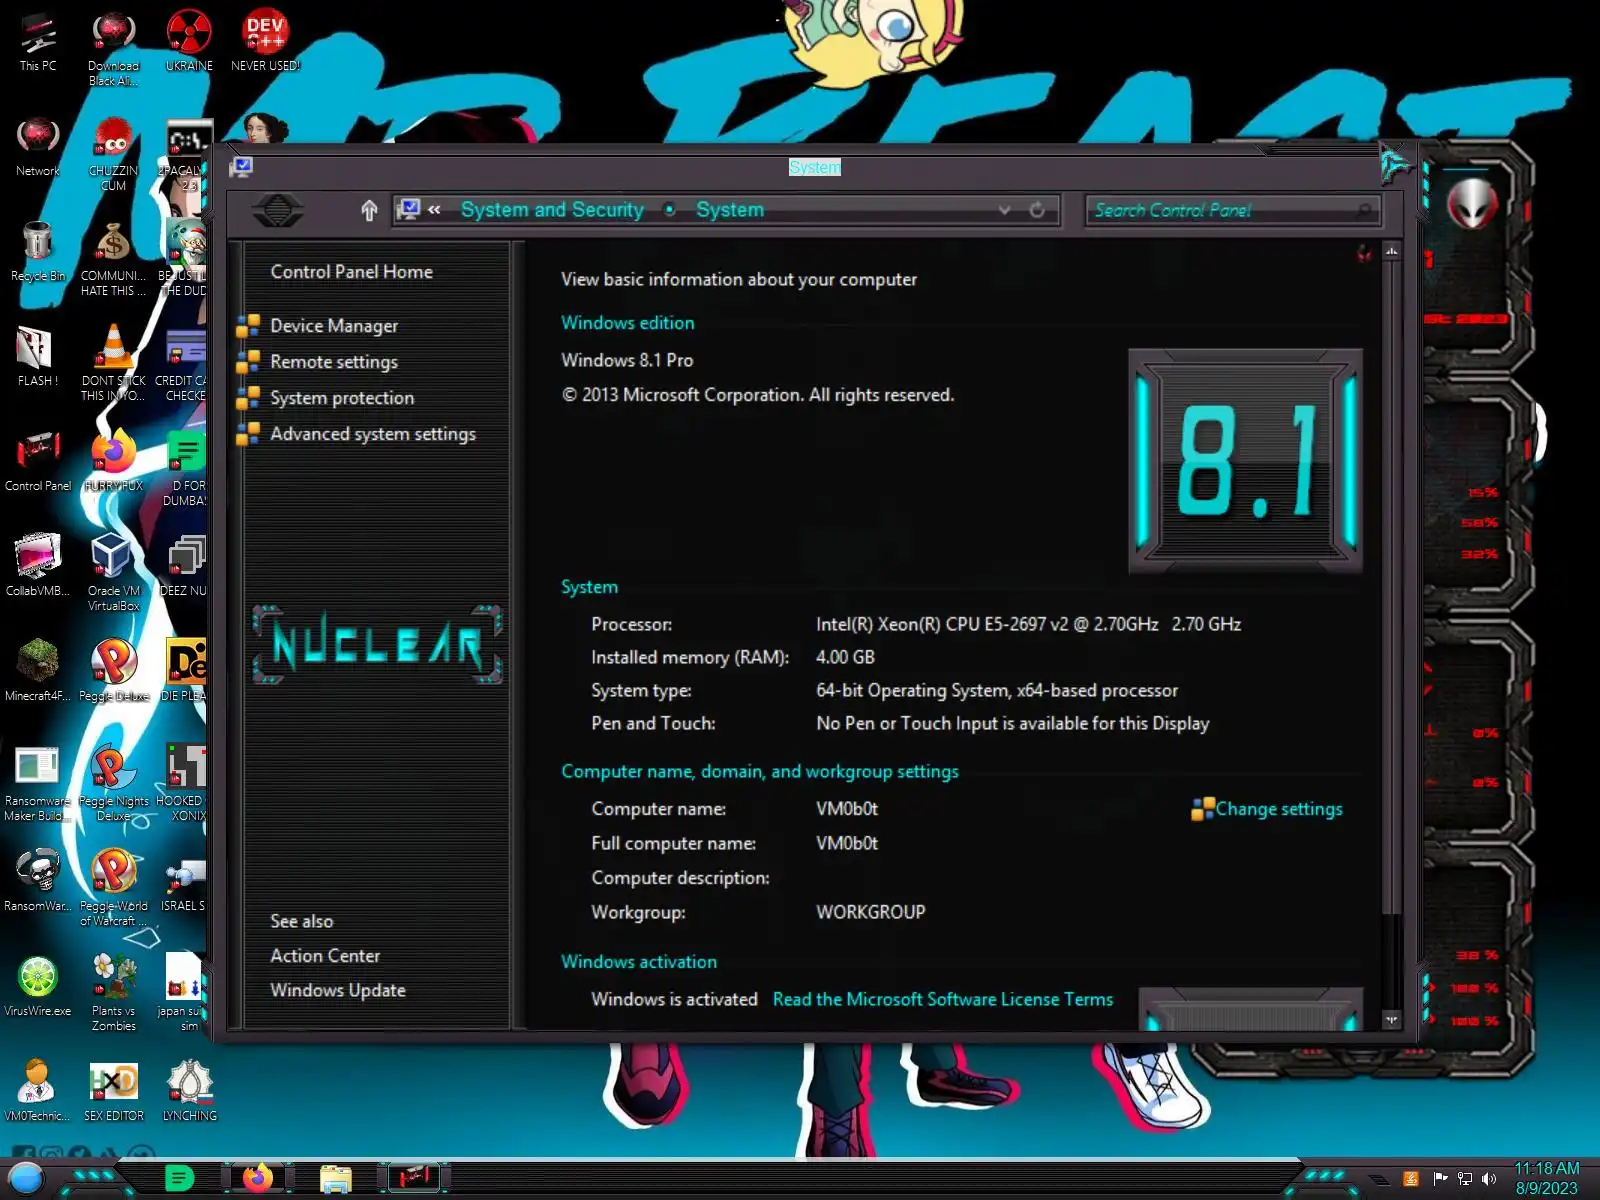Click the Start orb button
This screenshot has width=1600, height=1200.
pyautogui.click(x=26, y=1179)
